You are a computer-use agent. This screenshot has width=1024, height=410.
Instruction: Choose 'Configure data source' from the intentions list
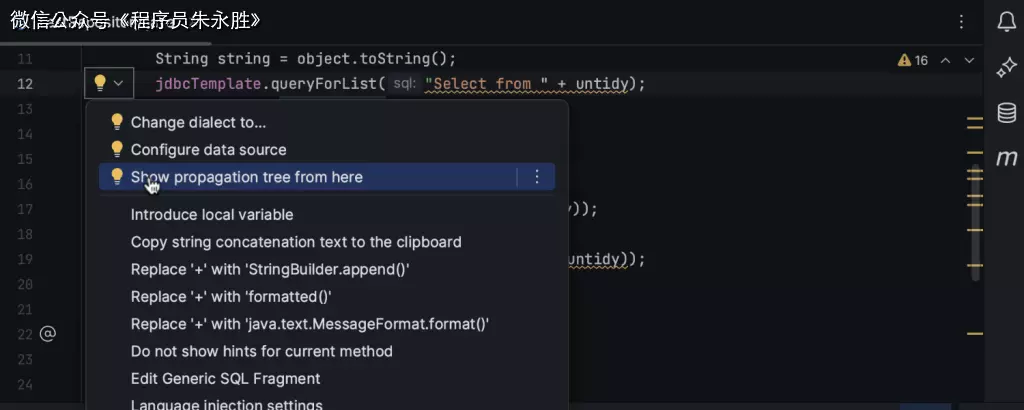[208, 150]
